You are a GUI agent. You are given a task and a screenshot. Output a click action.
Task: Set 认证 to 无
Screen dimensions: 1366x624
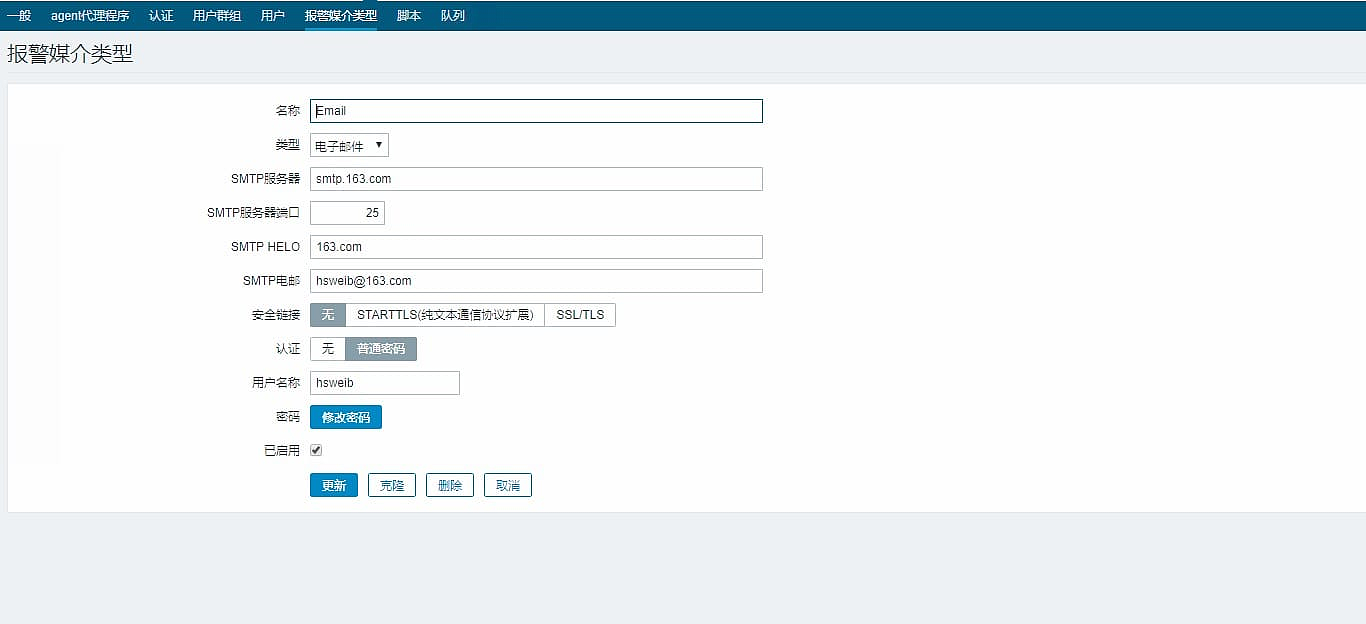(328, 349)
